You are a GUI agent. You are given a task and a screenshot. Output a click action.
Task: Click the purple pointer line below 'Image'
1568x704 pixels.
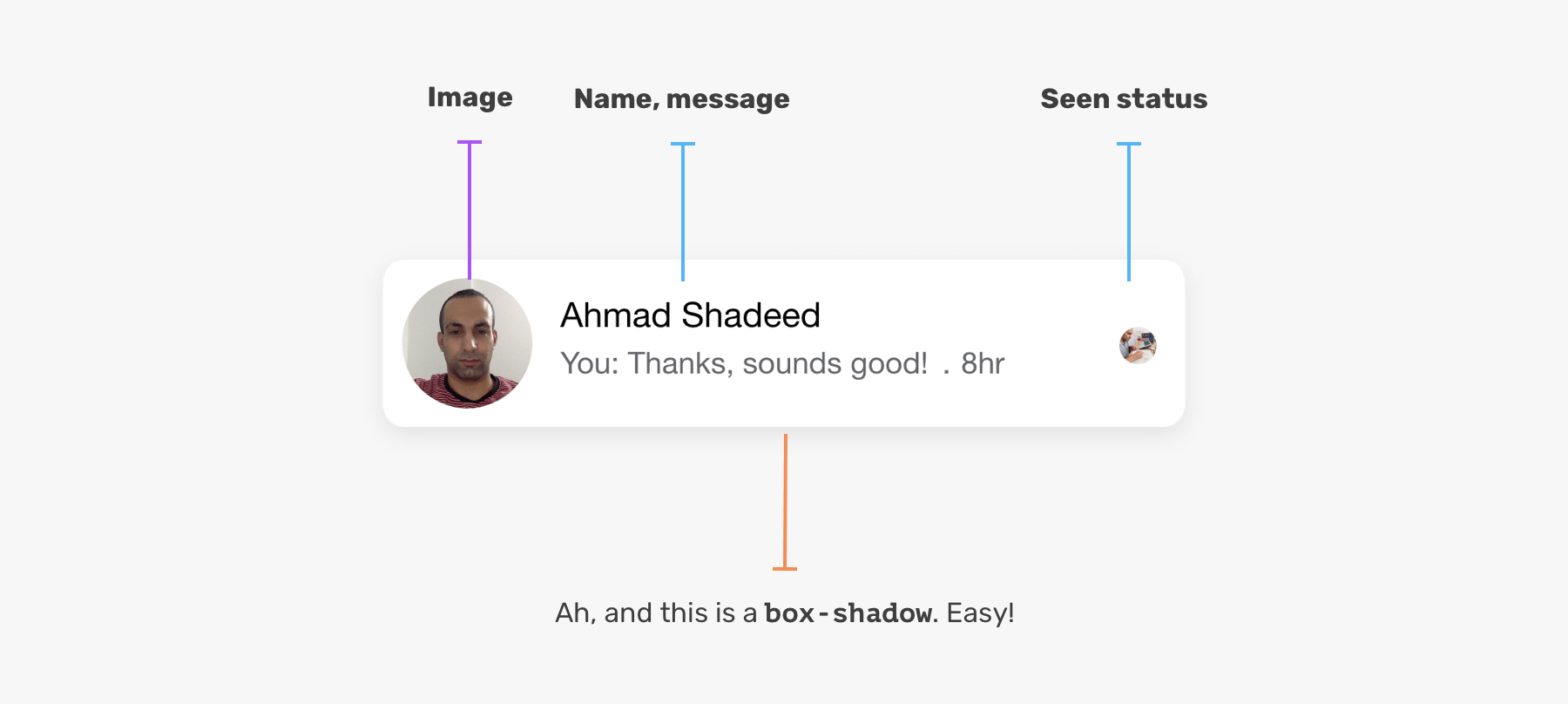pyautogui.click(x=469, y=210)
